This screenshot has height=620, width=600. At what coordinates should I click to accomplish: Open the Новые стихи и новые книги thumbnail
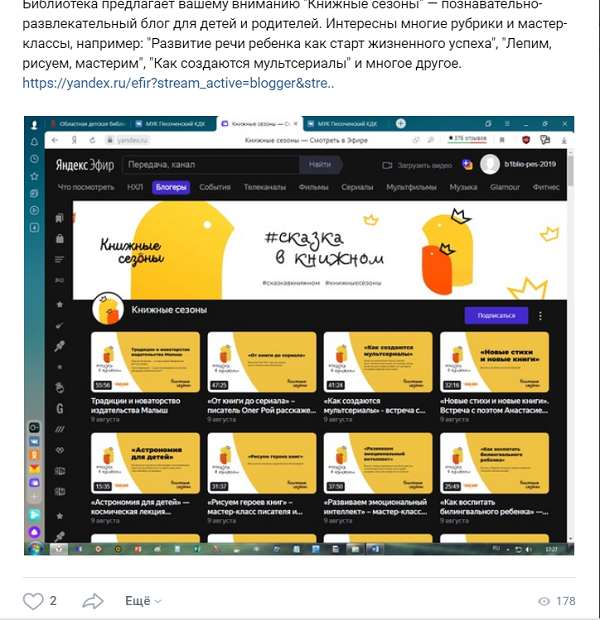494,362
